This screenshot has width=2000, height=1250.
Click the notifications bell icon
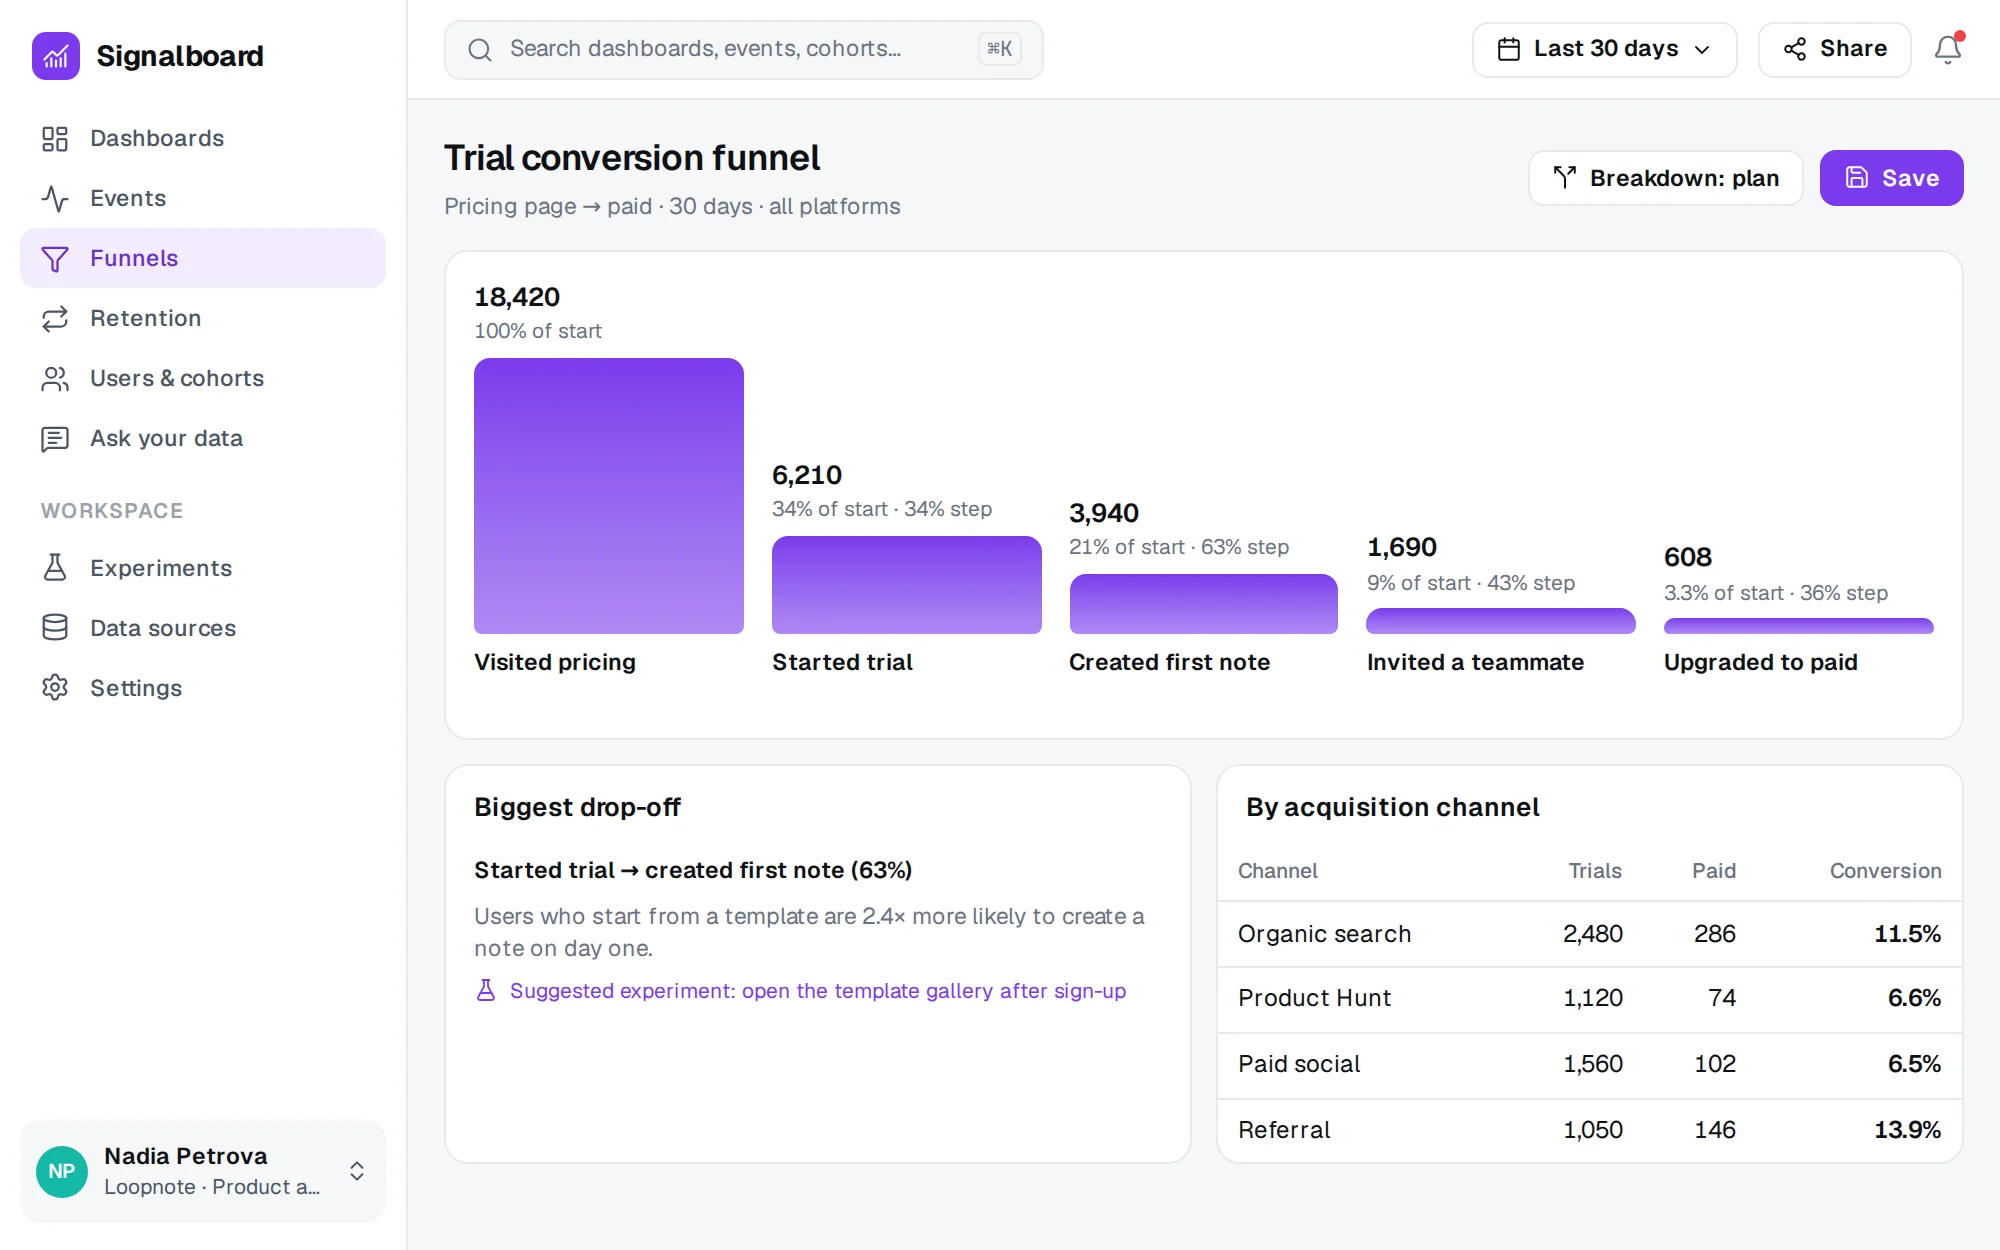point(1947,49)
